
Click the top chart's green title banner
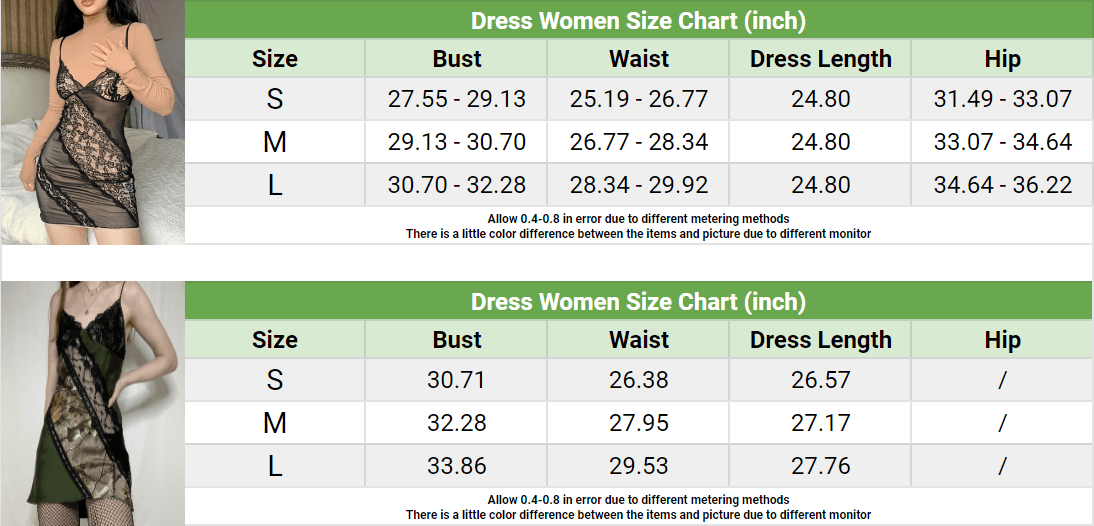coord(638,20)
